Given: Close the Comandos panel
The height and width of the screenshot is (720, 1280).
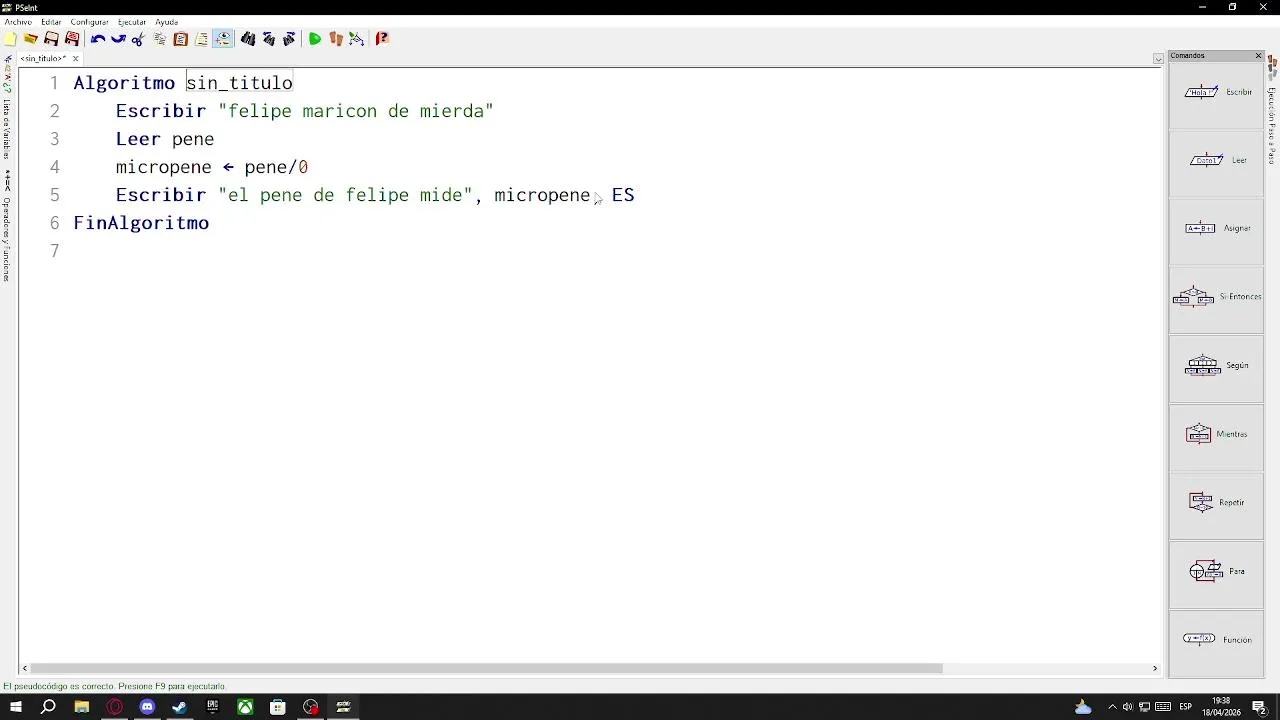Looking at the screenshot, I should pos(1258,56).
